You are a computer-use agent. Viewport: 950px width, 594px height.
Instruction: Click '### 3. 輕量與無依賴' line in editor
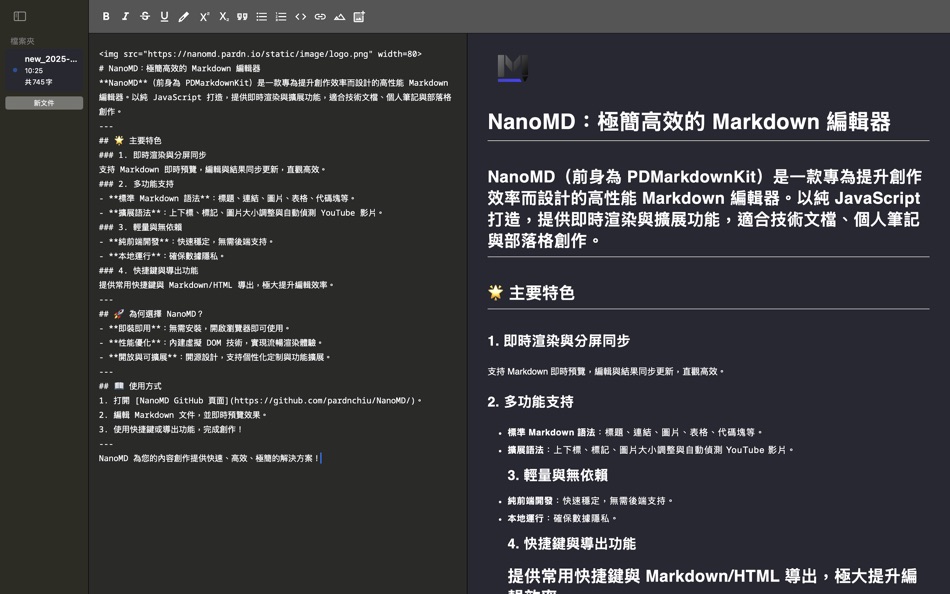tap(141, 227)
